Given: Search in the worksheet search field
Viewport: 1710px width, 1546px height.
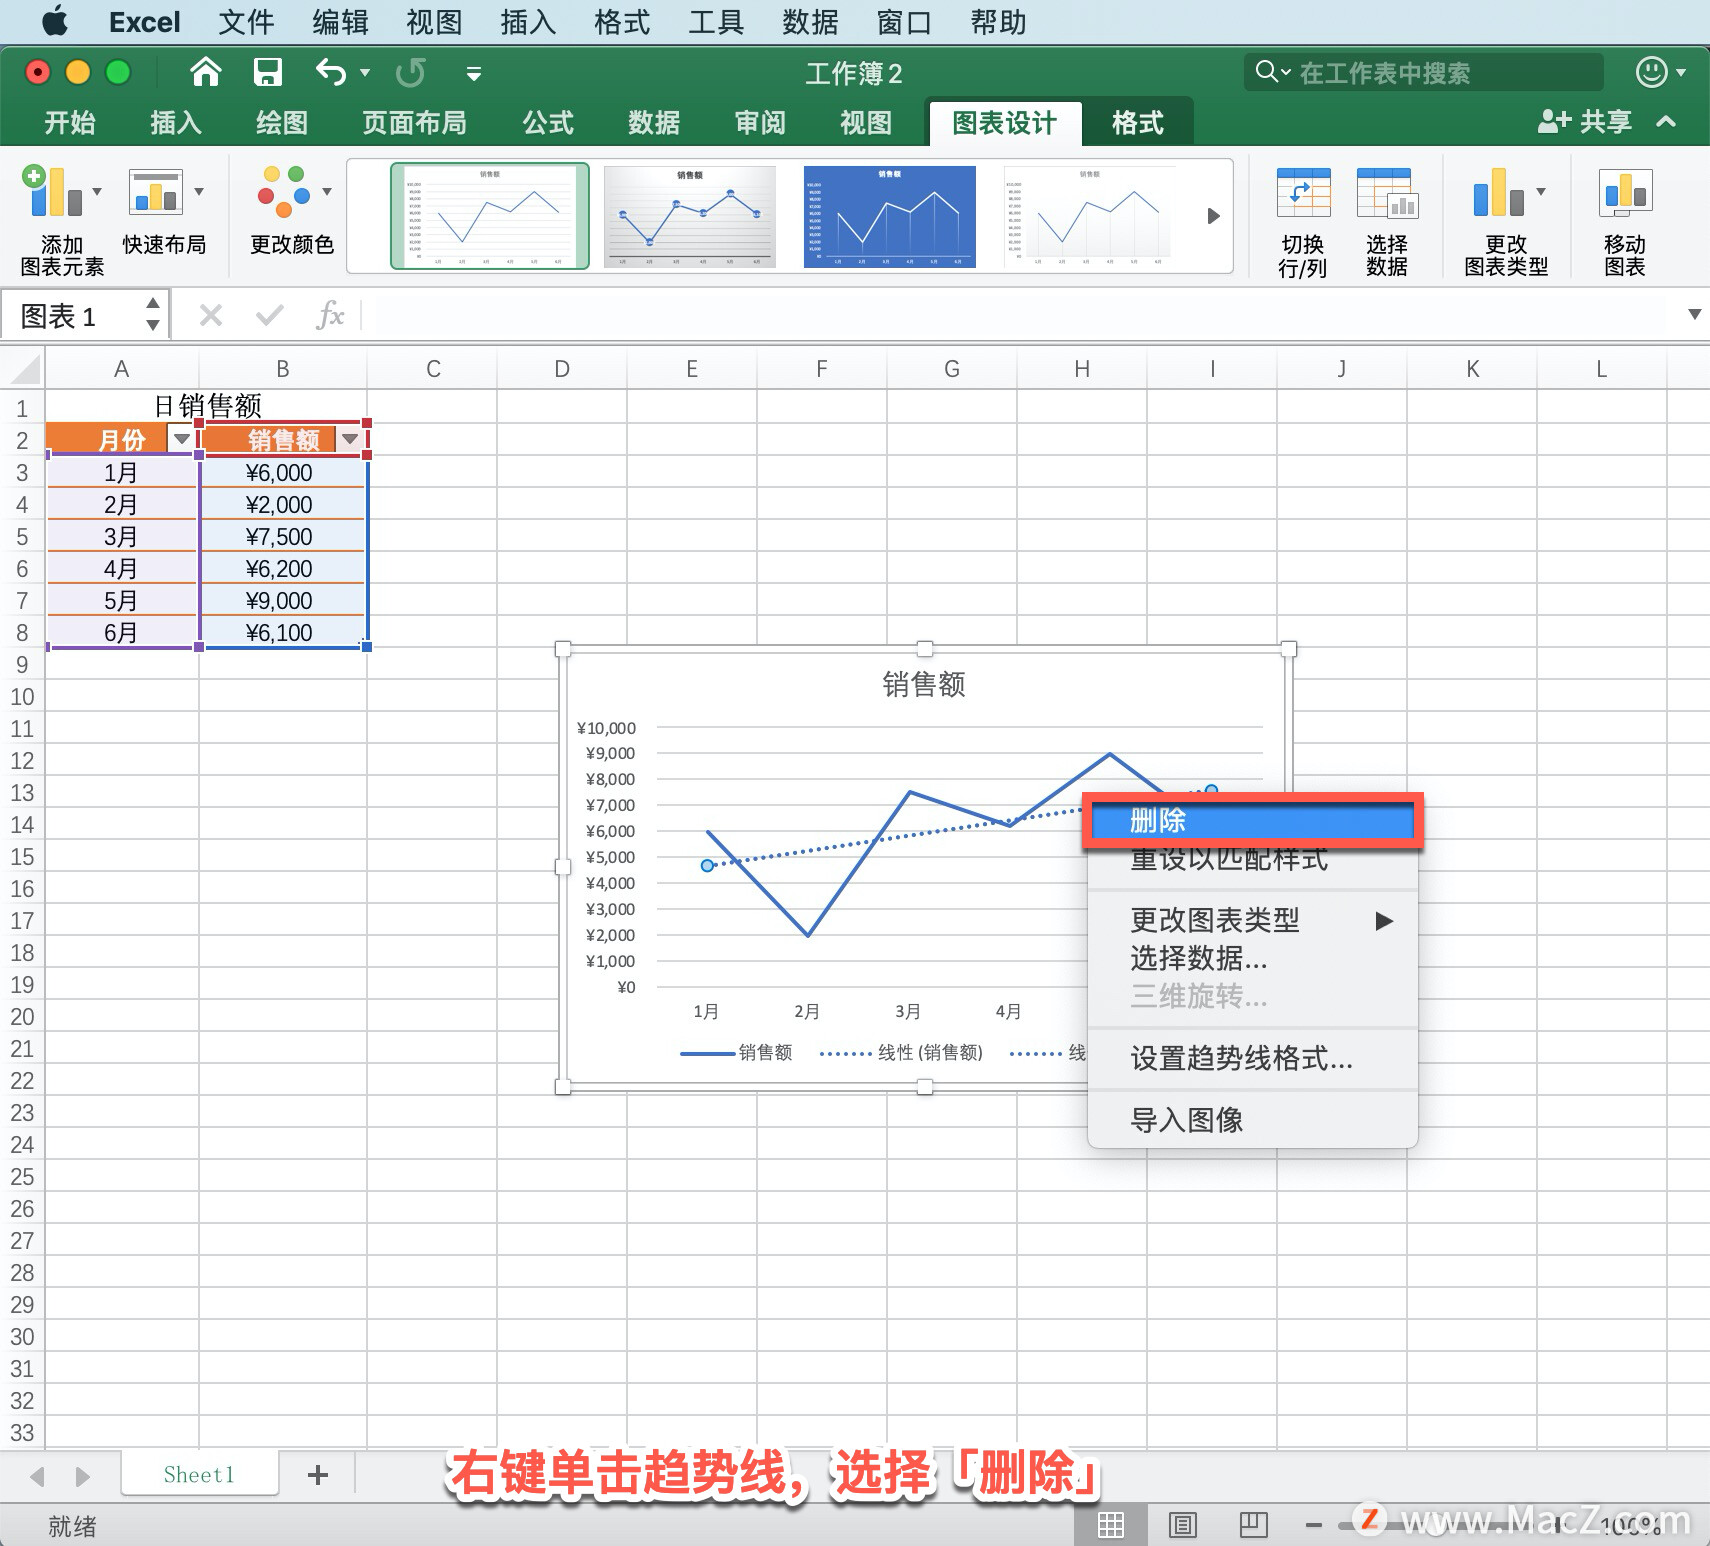Looking at the screenshot, I should point(1423,72).
